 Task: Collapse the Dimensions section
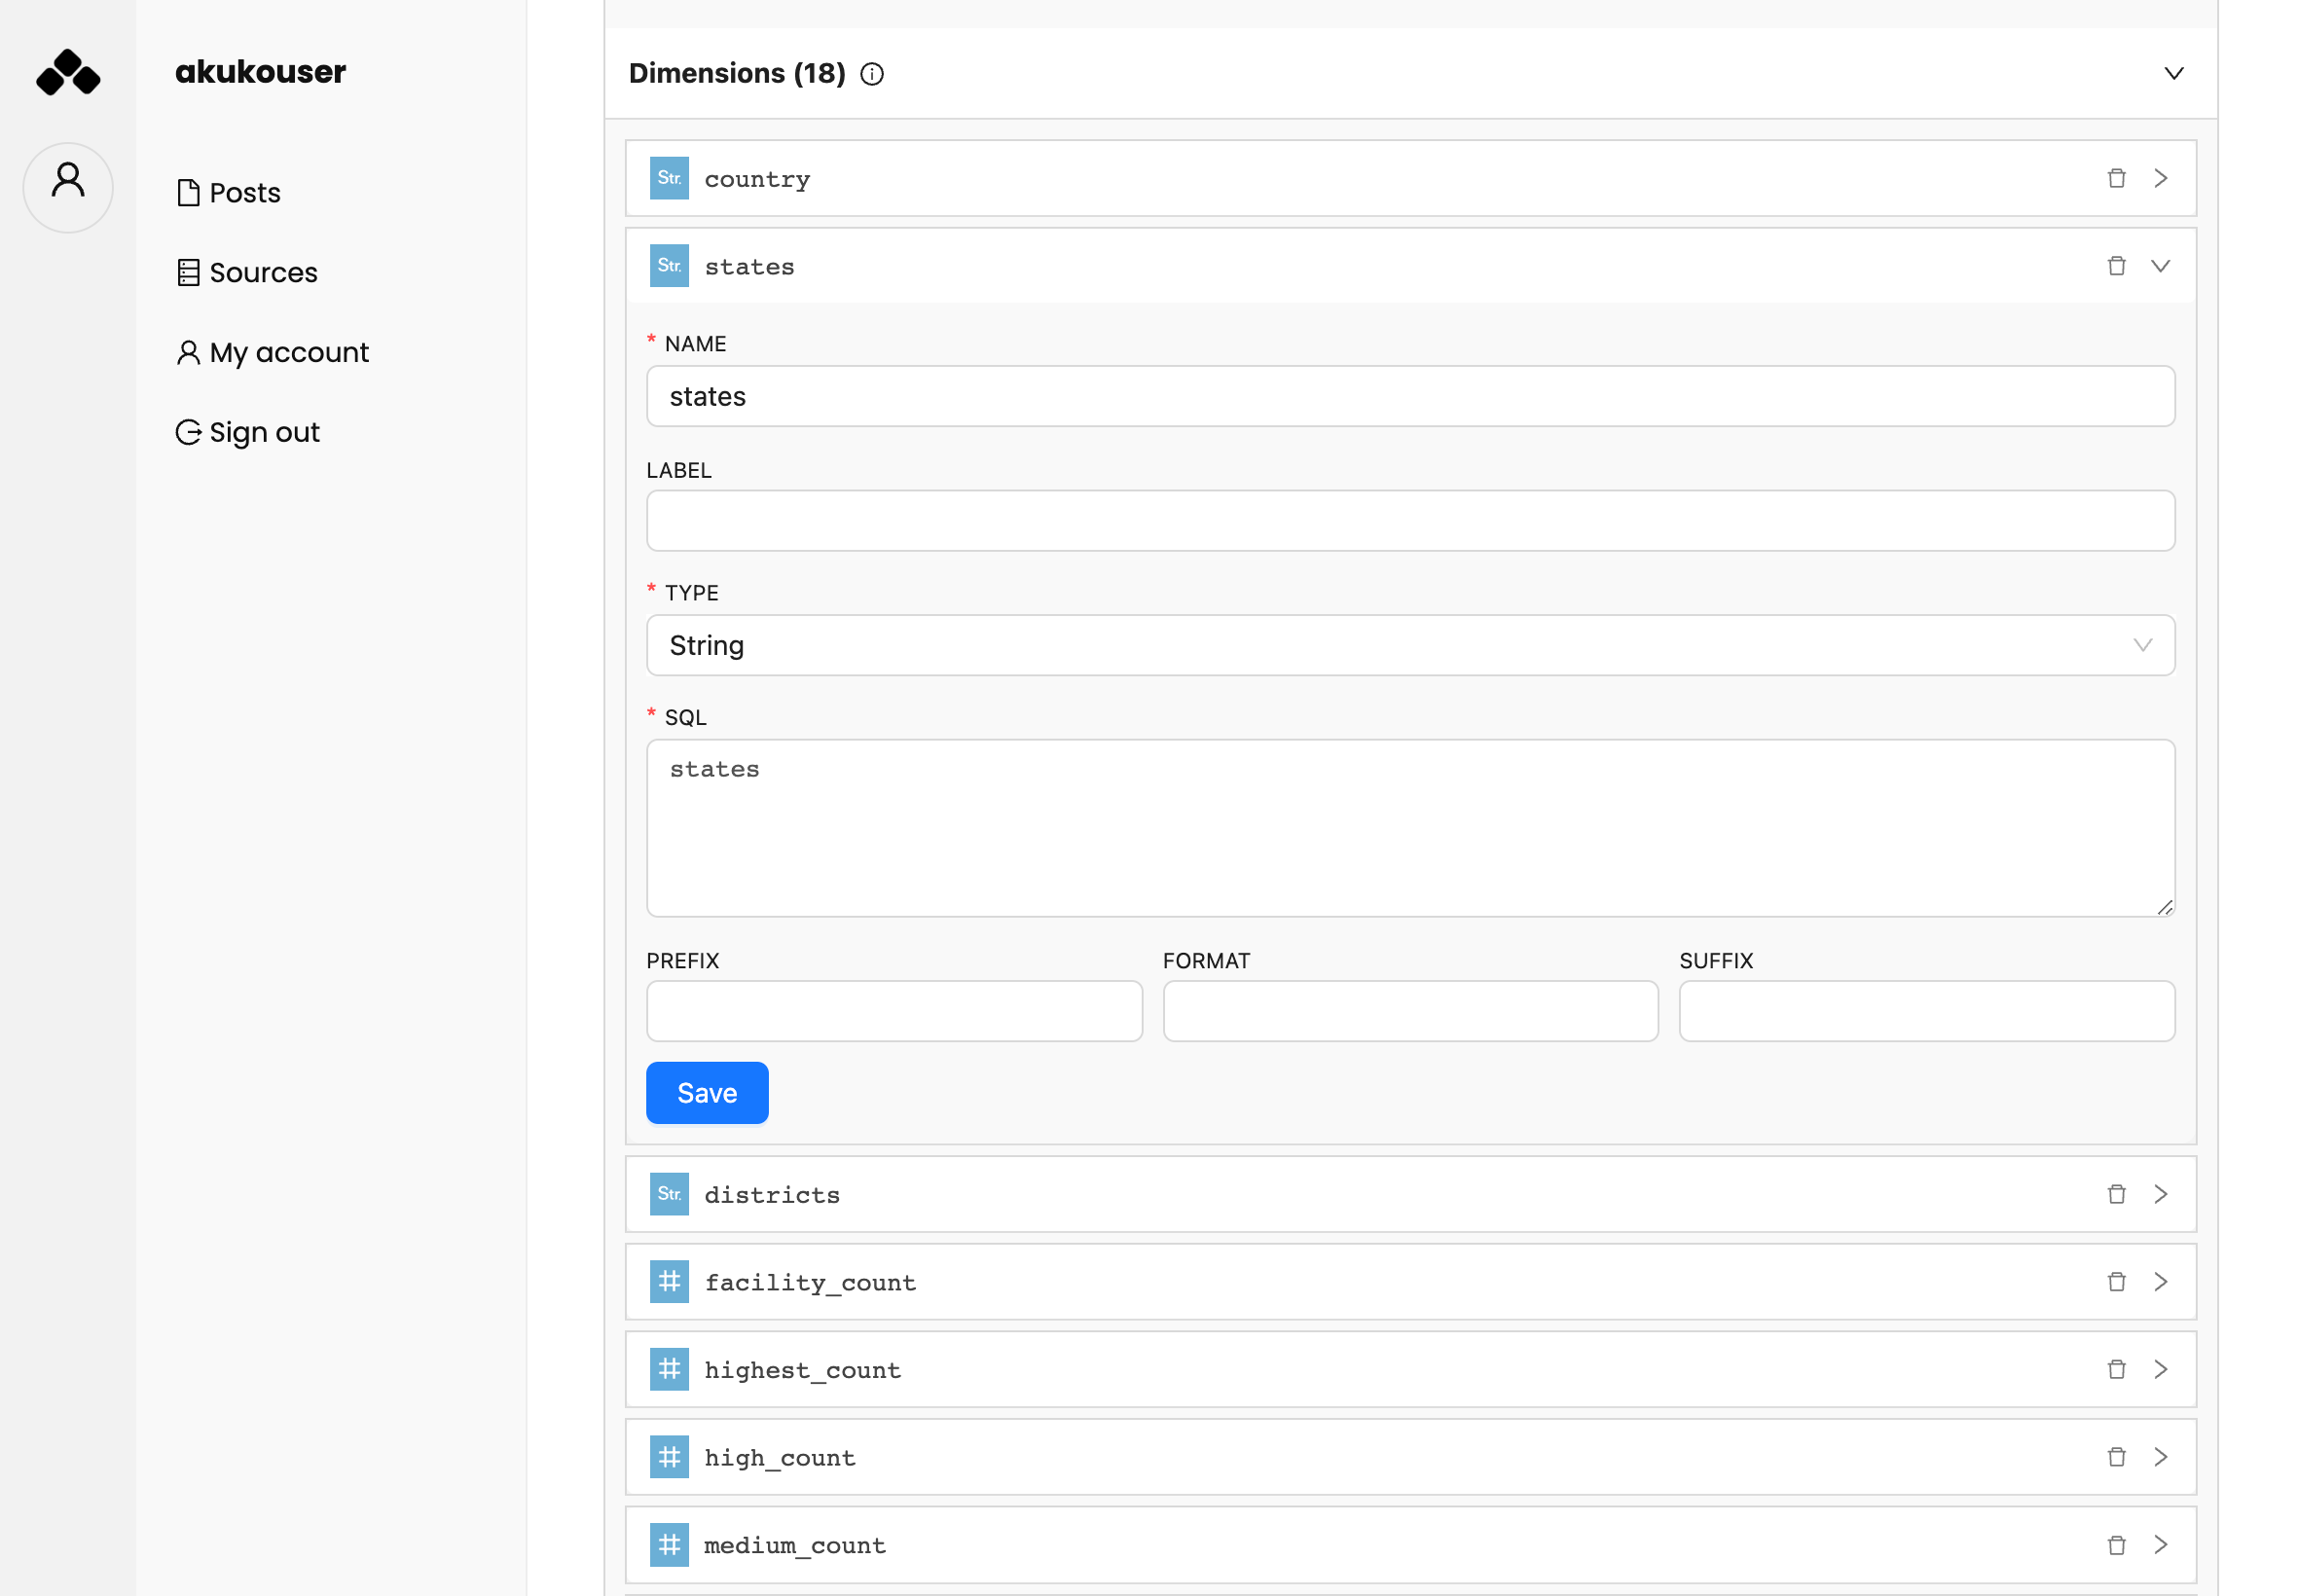[x=2173, y=74]
